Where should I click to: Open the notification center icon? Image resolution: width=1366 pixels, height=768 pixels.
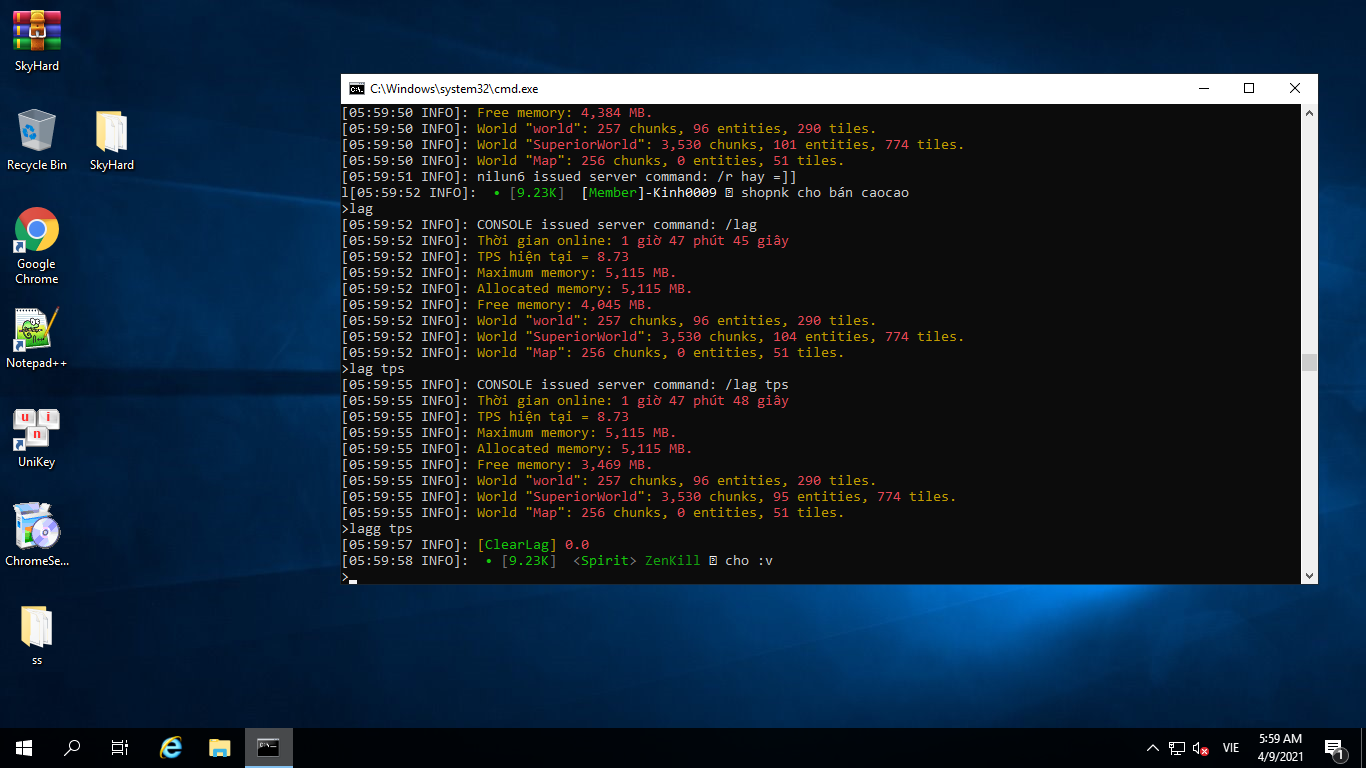point(1333,748)
